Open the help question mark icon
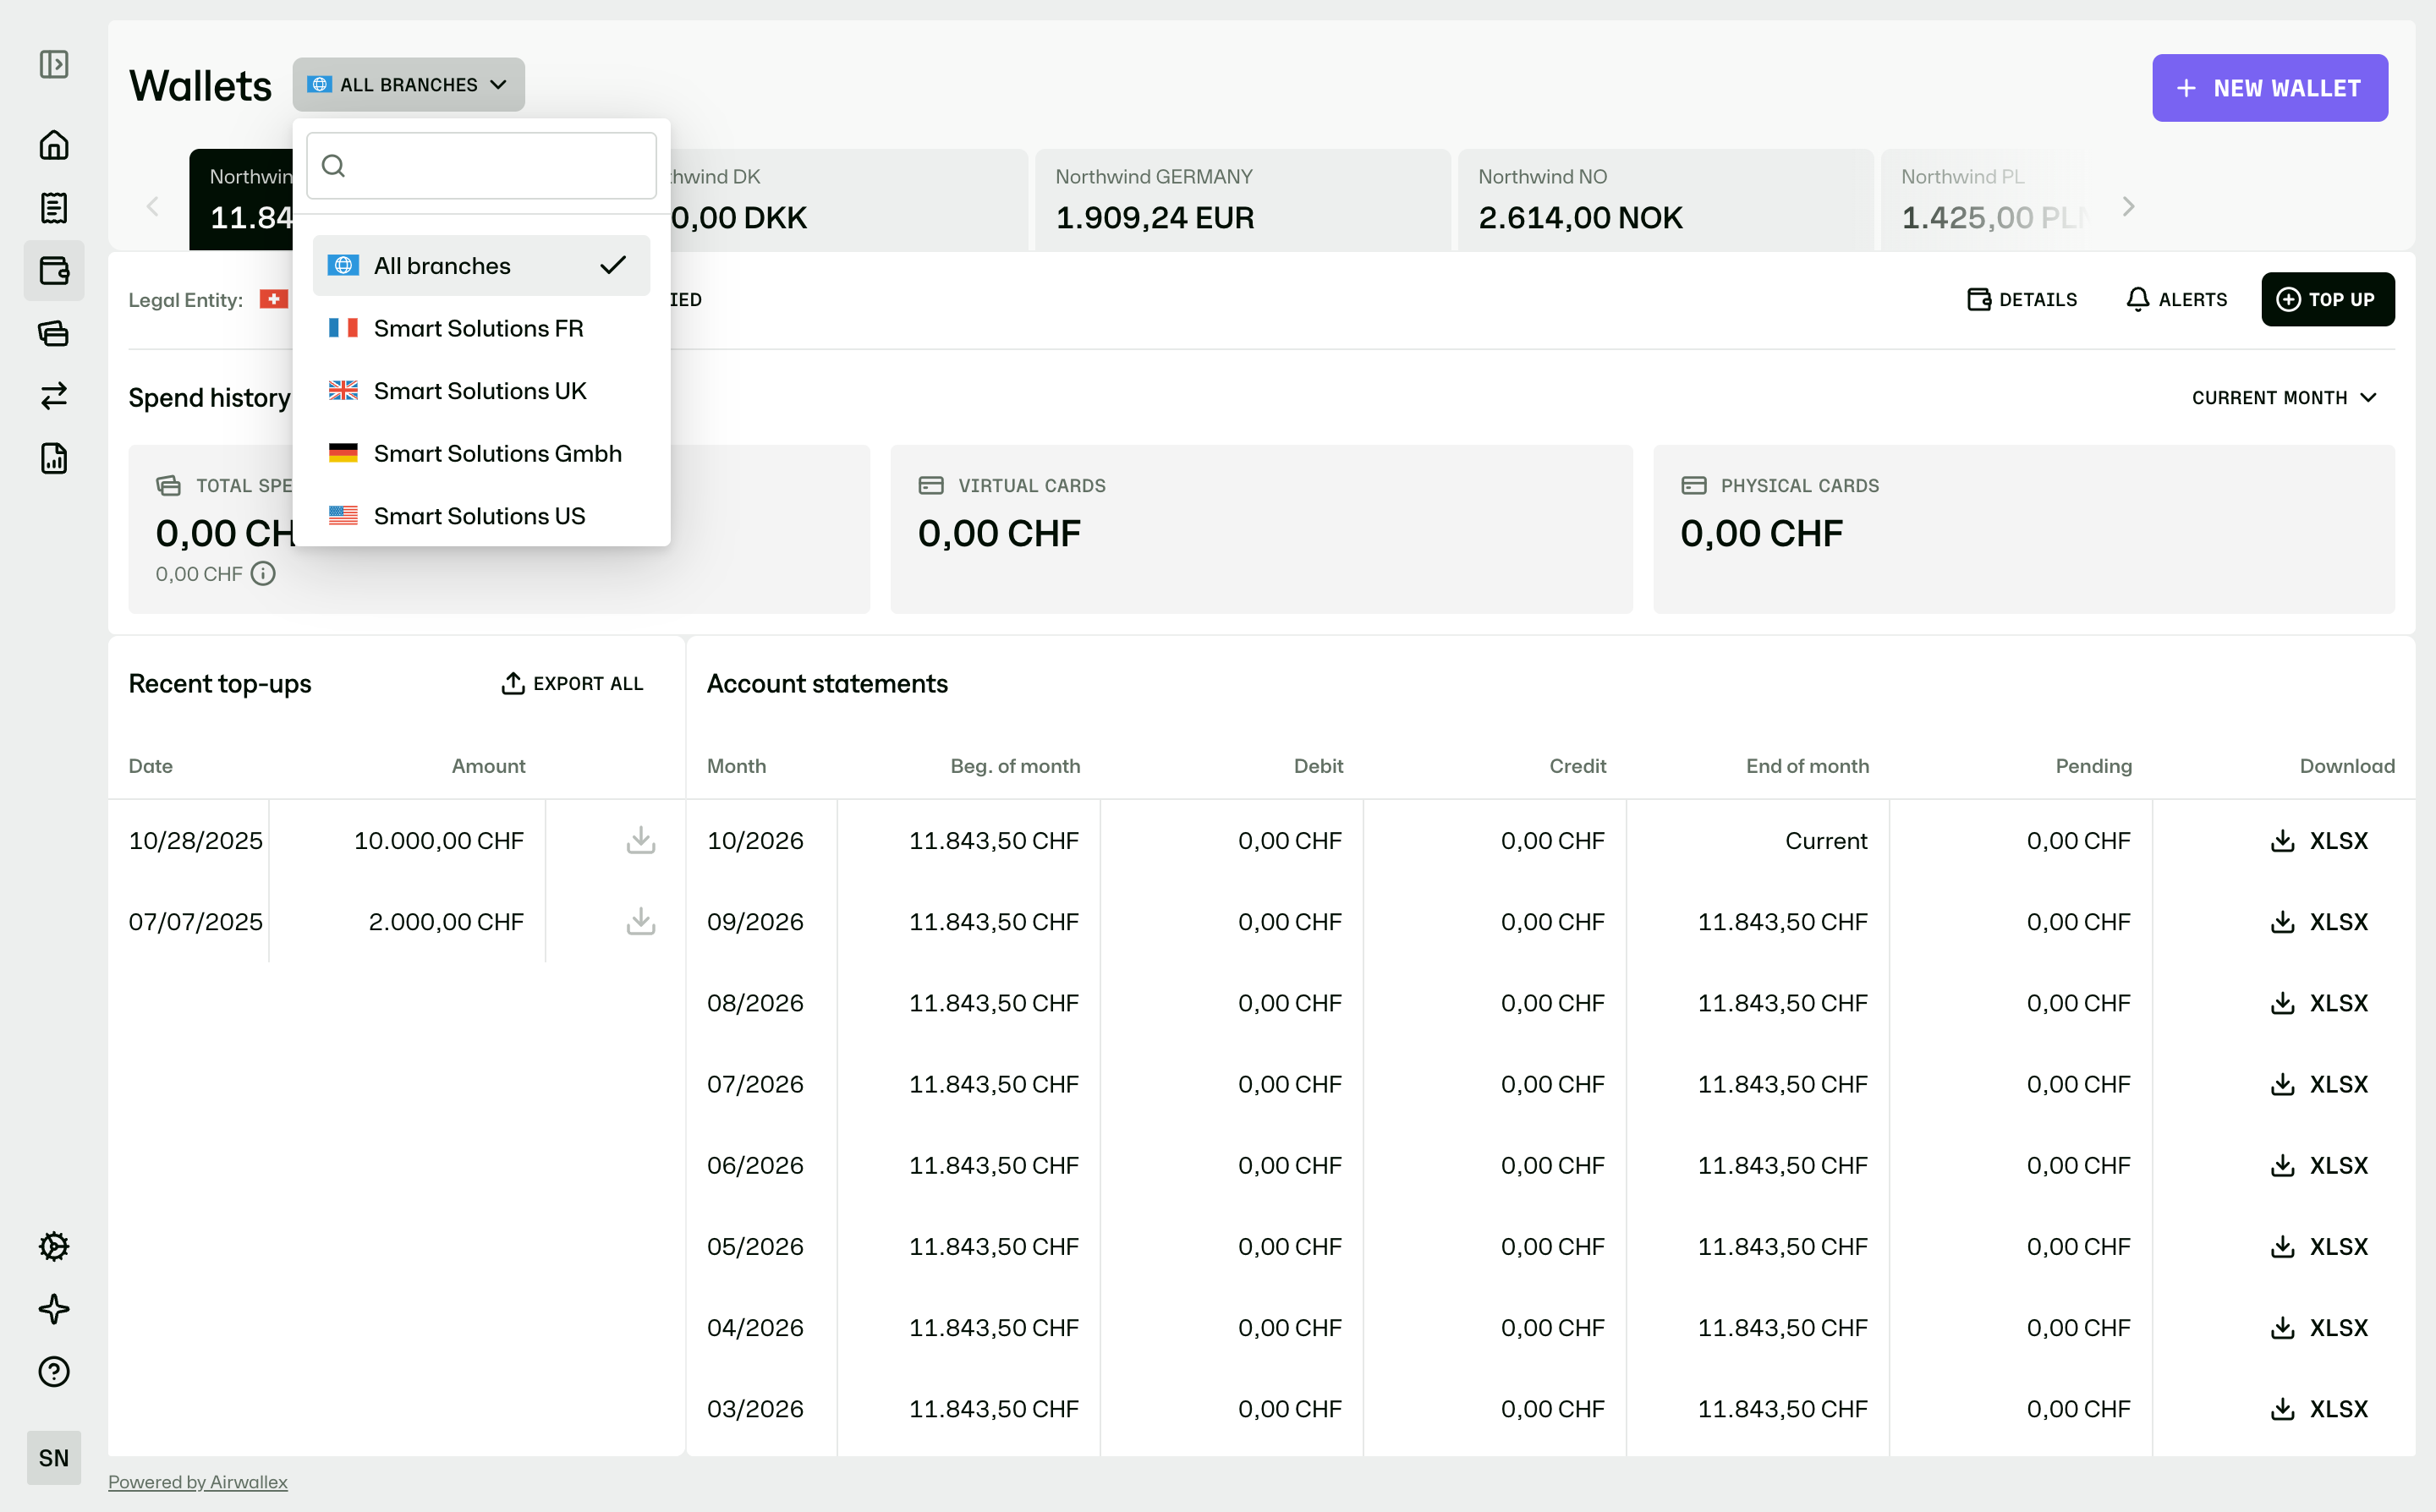The height and width of the screenshot is (1512, 2436). tap(54, 1371)
